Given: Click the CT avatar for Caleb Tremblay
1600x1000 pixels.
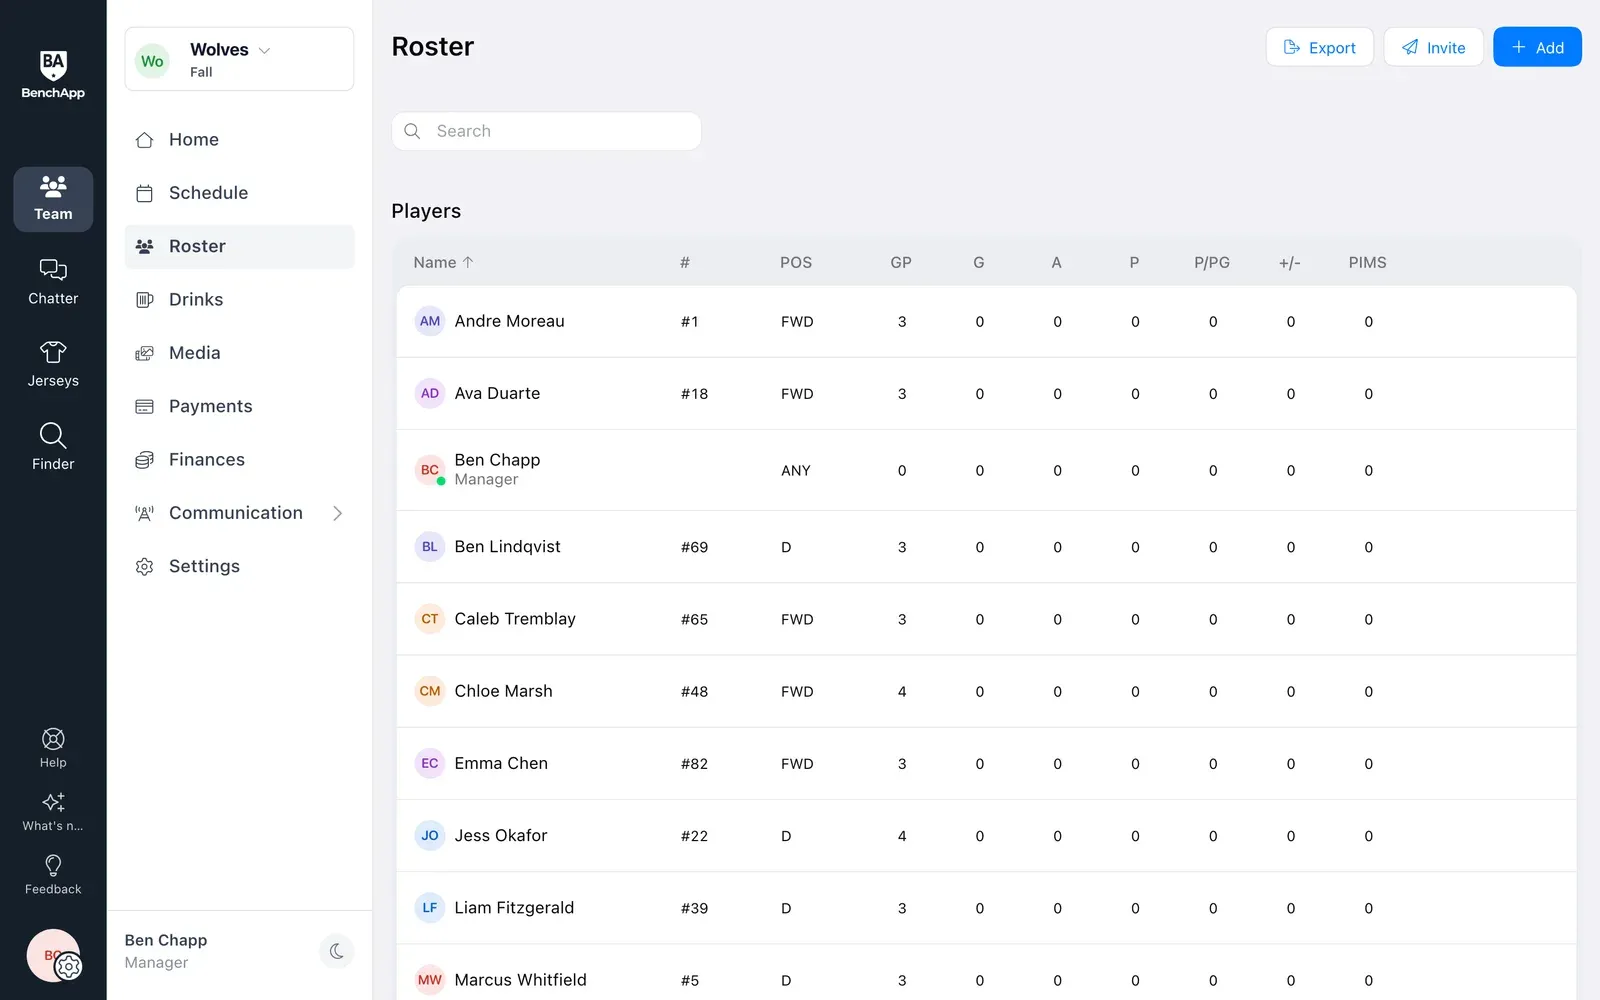Looking at the screenshot, I should tap(430, 619).
